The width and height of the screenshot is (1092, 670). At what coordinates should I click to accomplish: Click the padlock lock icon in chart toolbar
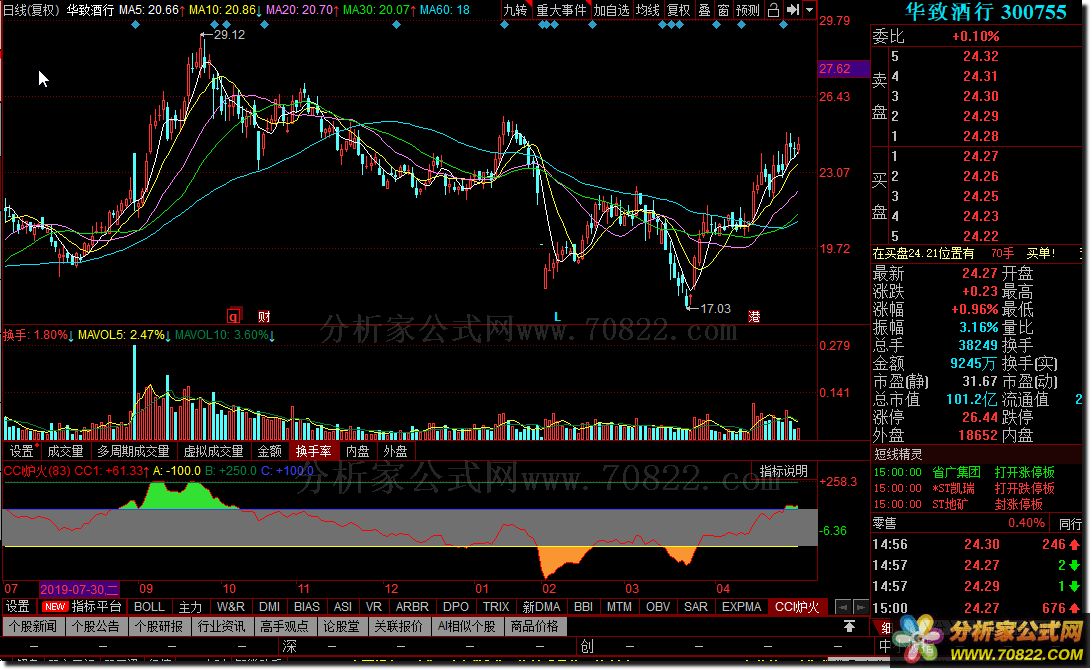point(773,10)
